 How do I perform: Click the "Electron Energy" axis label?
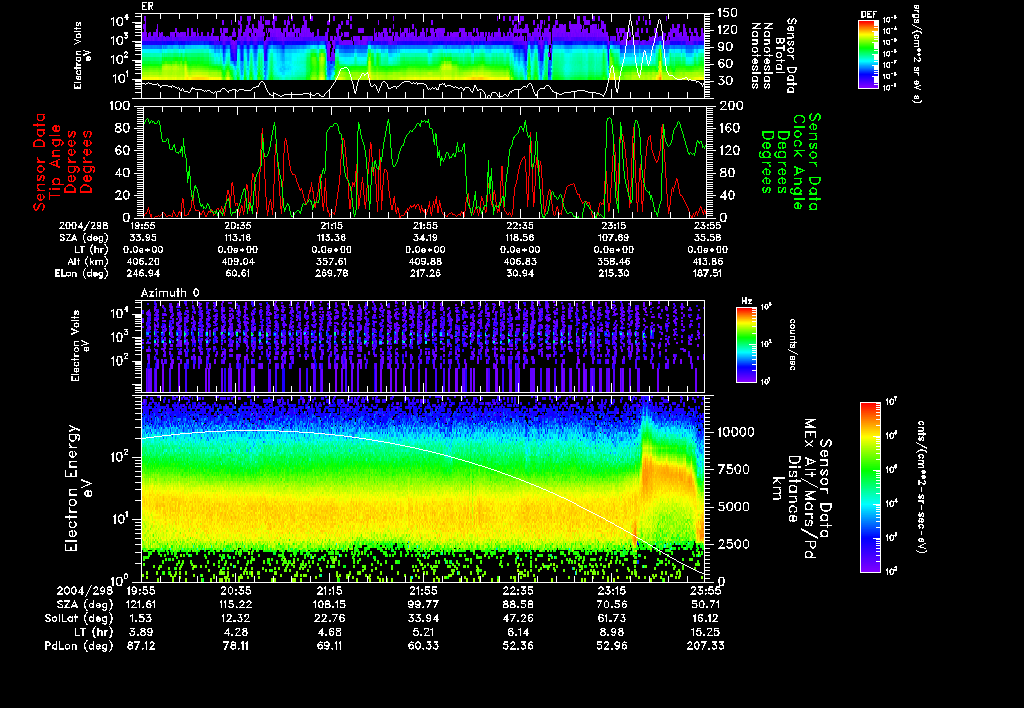pyautogui.click(x=72, y=489)
